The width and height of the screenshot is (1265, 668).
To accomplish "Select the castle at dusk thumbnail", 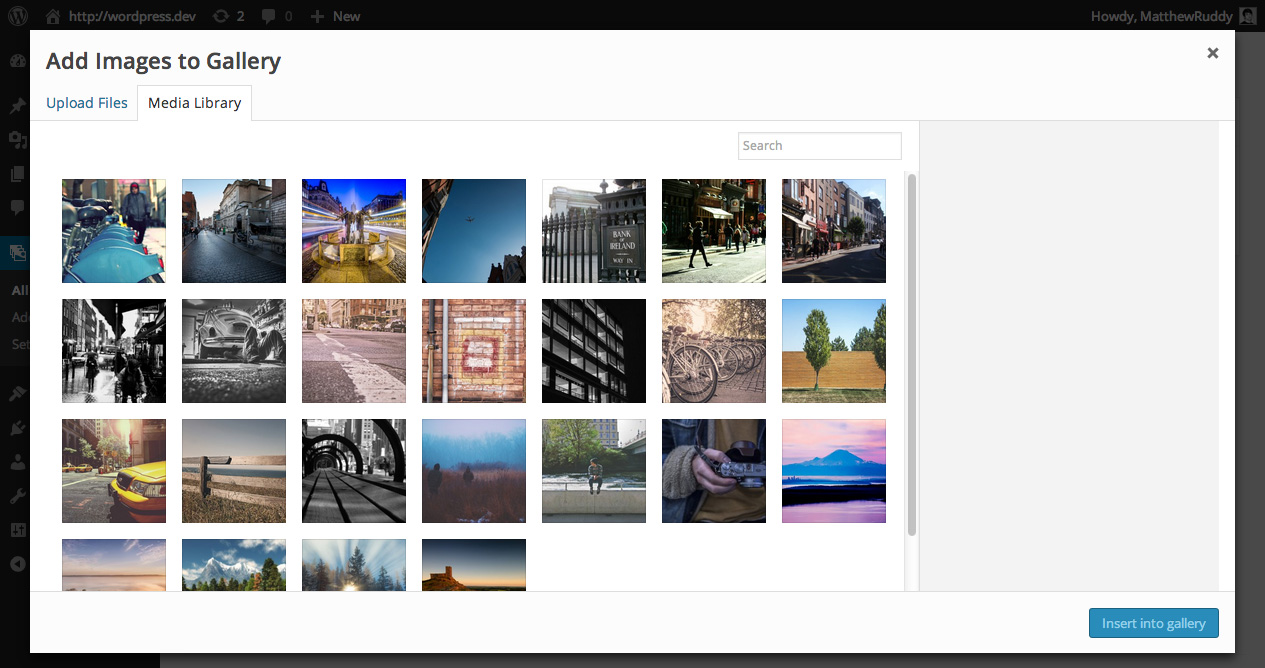I will 474,565.
